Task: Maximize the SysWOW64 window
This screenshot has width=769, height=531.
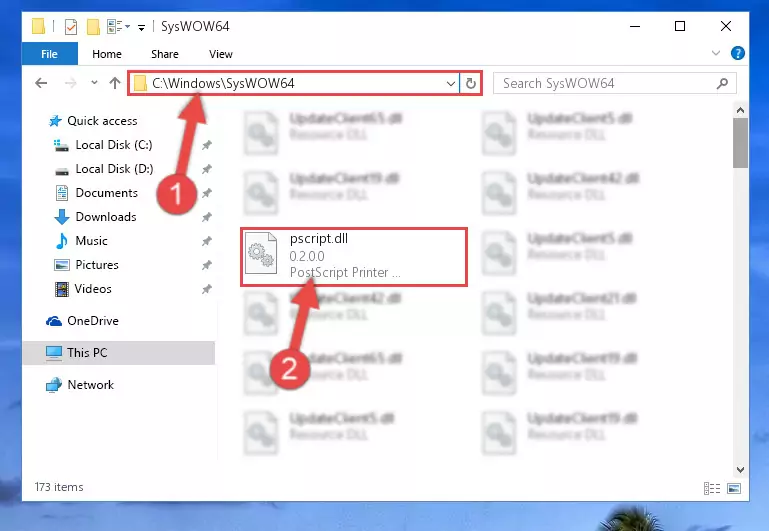Action: tap(680, 26)
